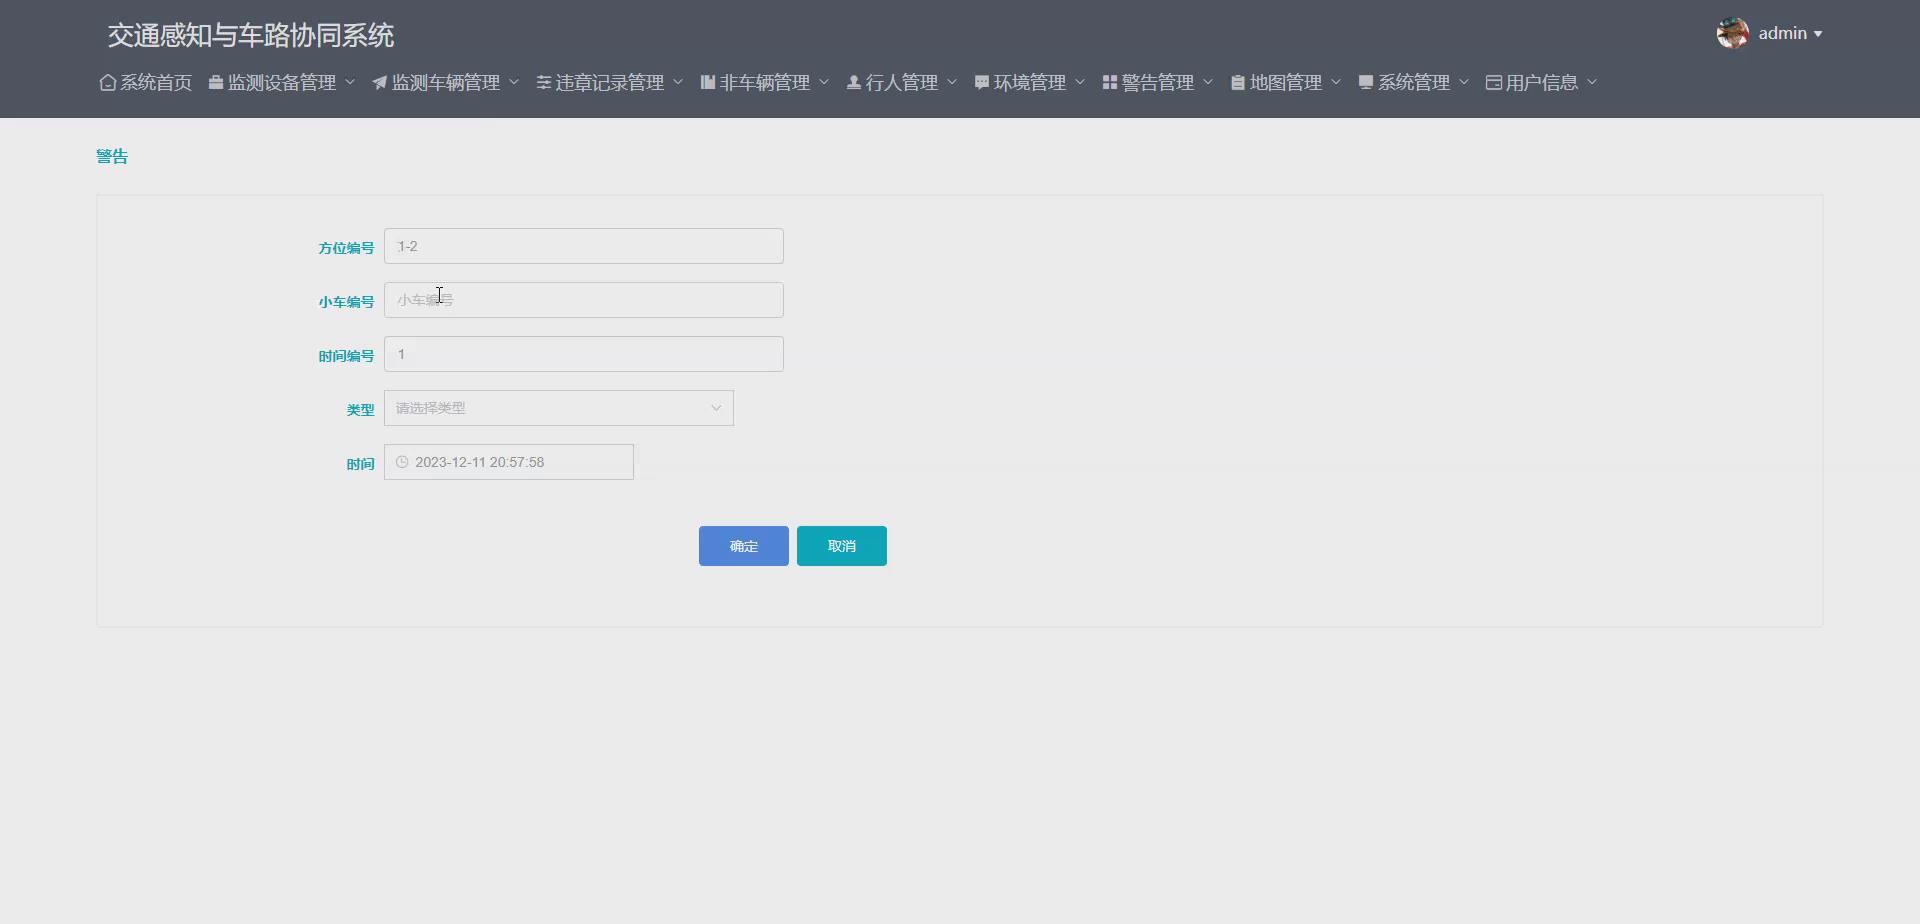This screenshot has width=1920, height=924.
Task: Click the grid icon of 警告管理
Action: coord(1110,83)
